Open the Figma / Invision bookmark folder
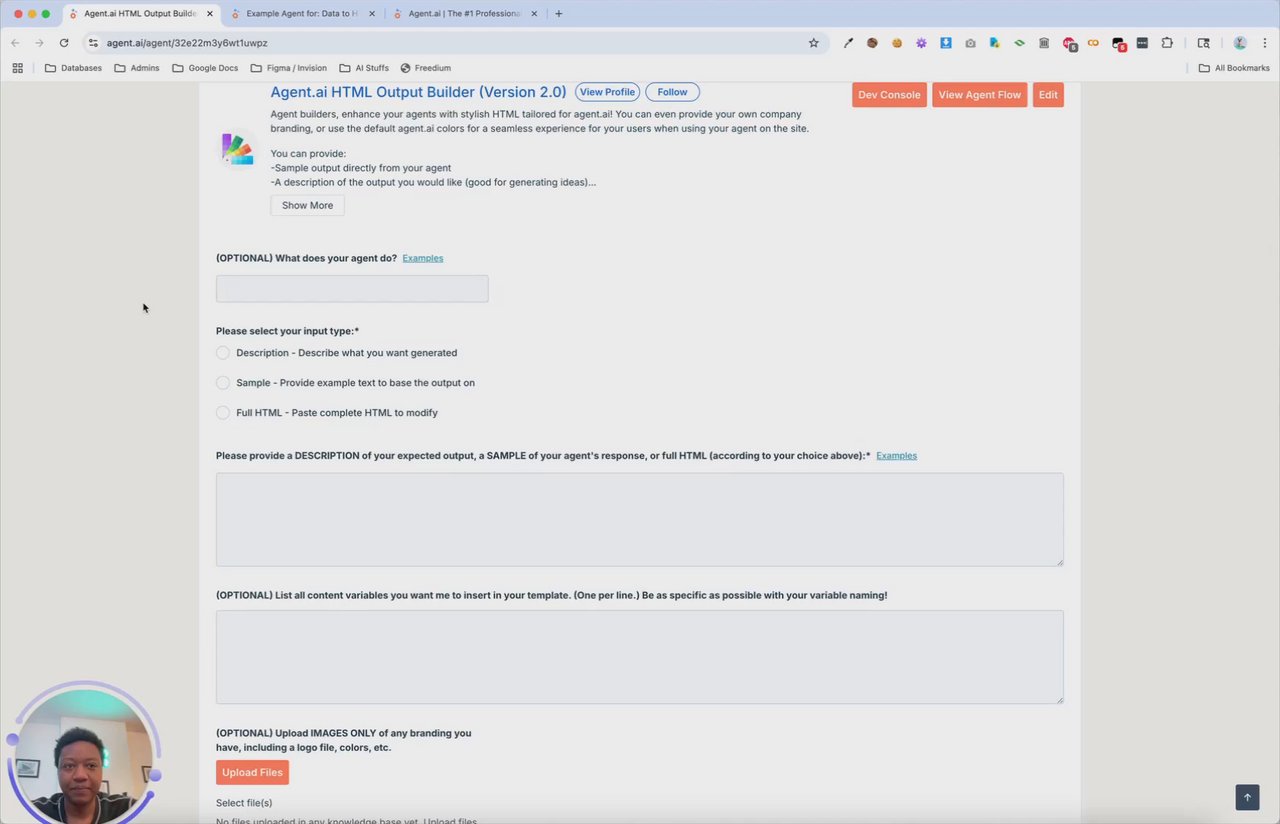Screen dimensions: 1280x824 point(288,68)
